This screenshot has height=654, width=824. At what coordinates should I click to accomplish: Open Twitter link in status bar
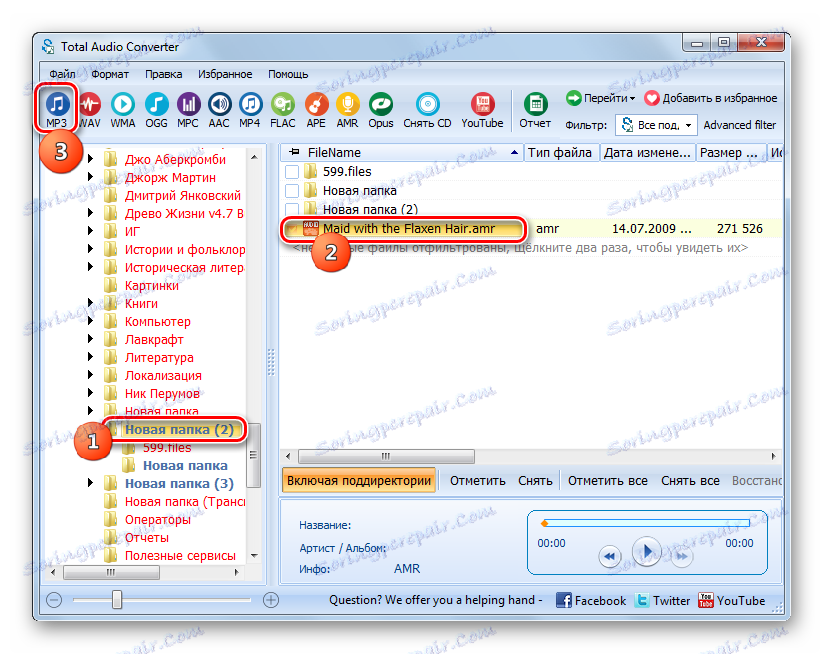click(662, 600)
